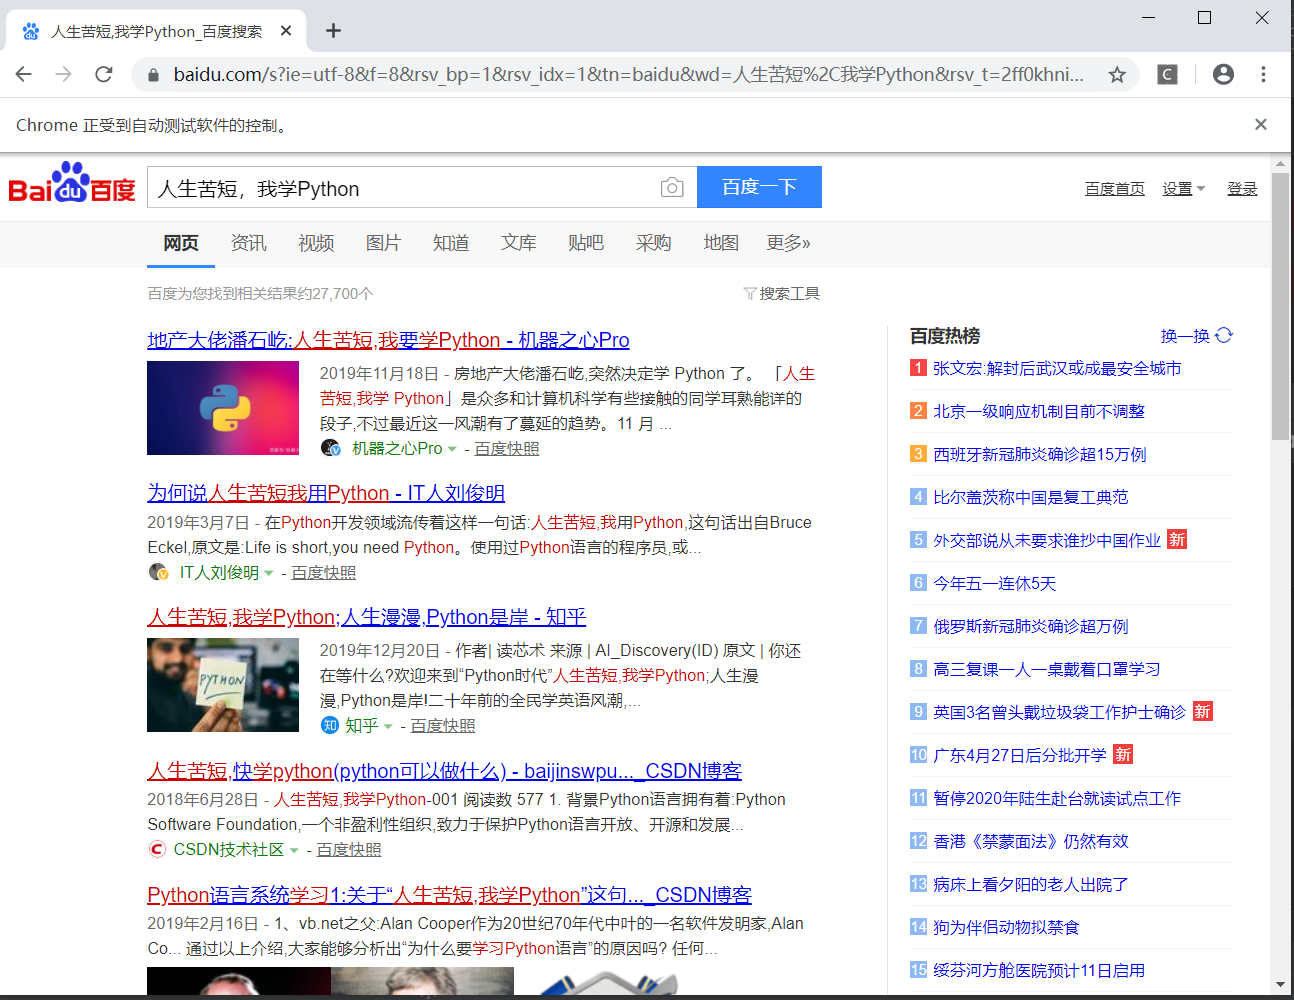This screenshot has height=1000, width=1294.
Task: Click the browser back arrow
Action: [x=24, y=74]
